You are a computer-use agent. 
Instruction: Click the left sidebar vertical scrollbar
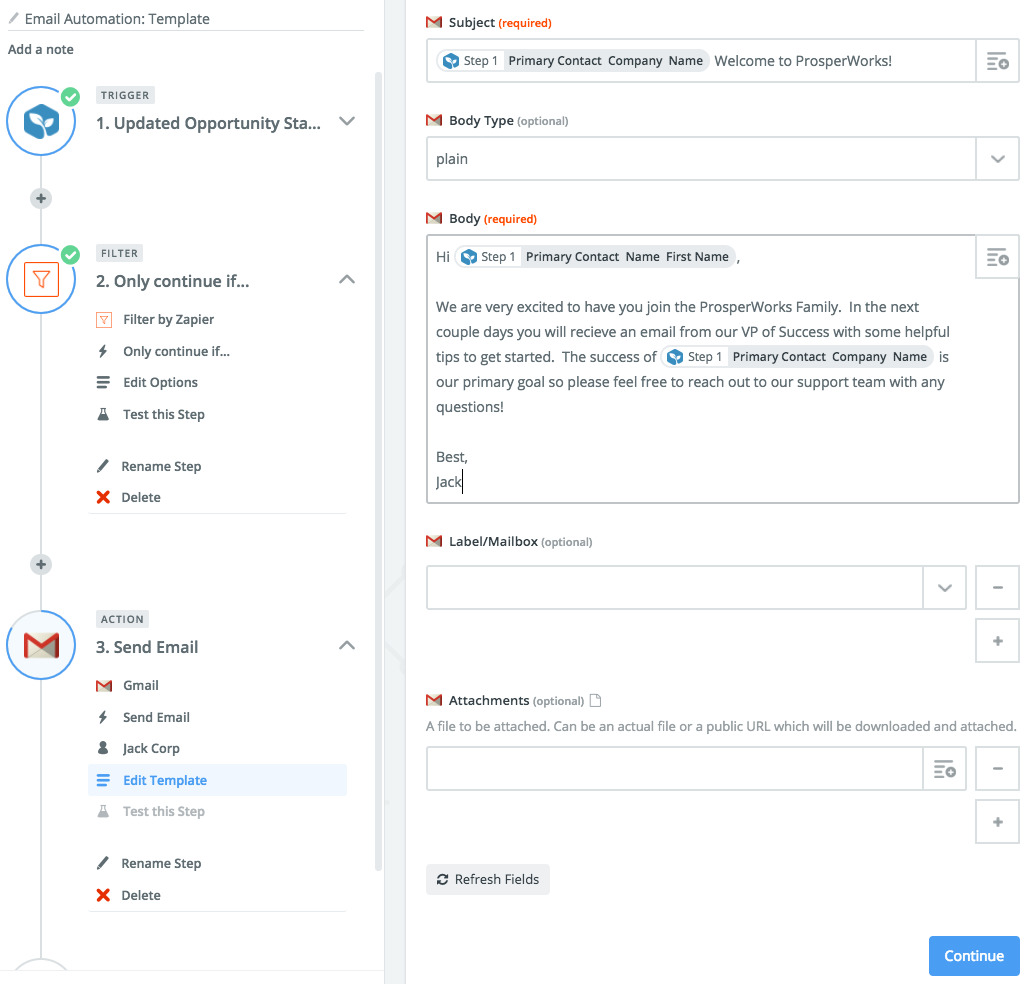pos(378,472)
